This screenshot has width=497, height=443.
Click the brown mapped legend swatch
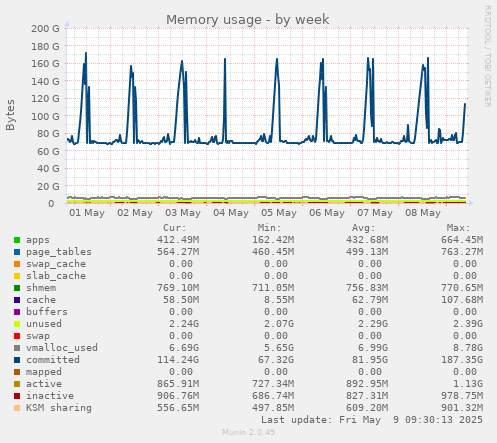pyautogui.click(x=17, y=372)
